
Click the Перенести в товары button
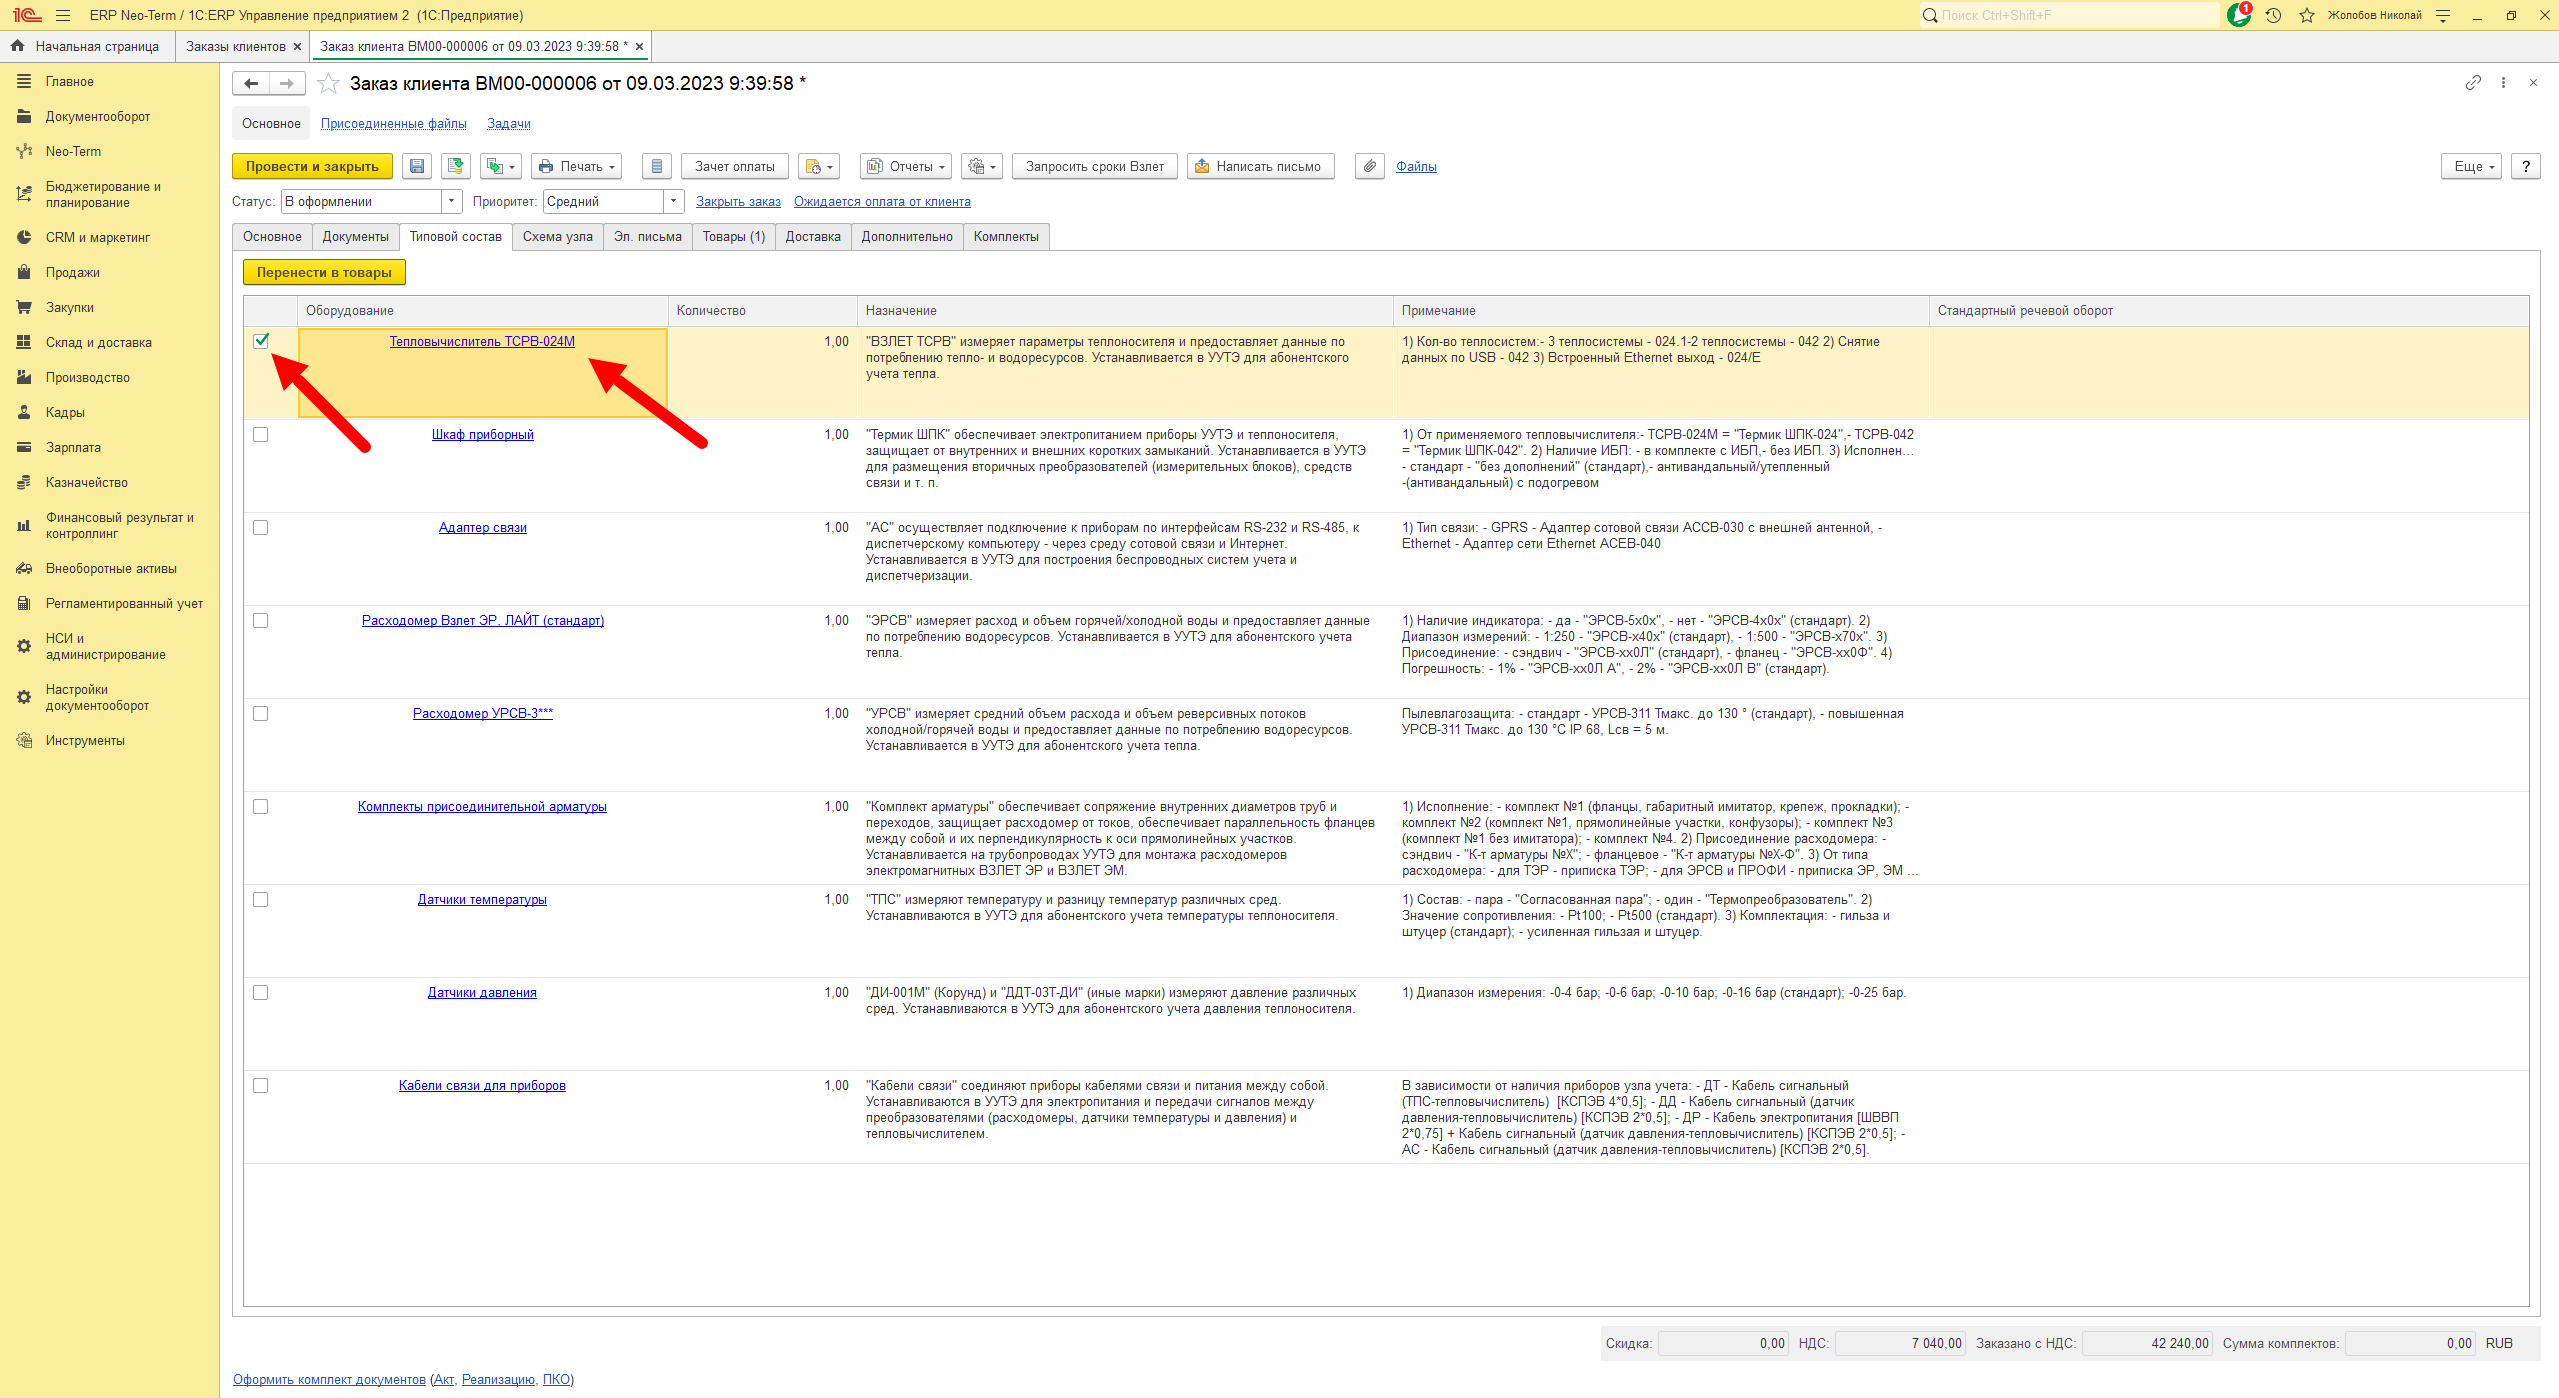click(324, 272)
